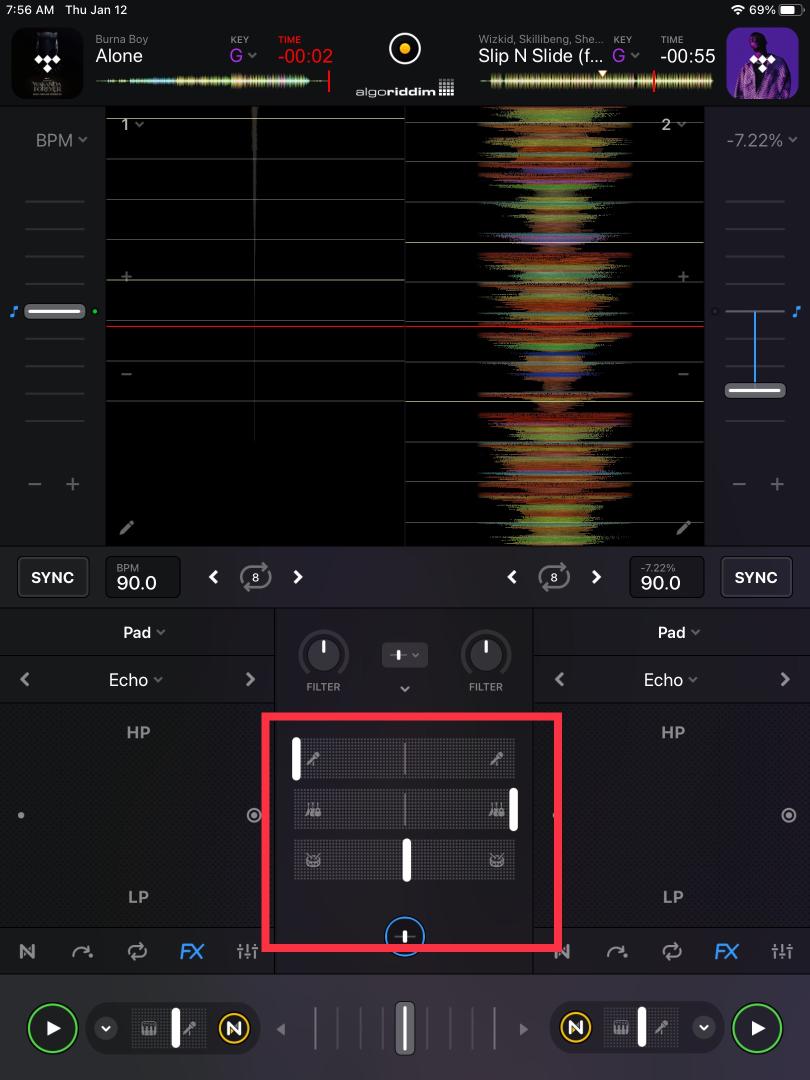Screen dimensions: 810x1080
Task: Move crossfader left with the left triangle
Action: tap(281, 1029)
